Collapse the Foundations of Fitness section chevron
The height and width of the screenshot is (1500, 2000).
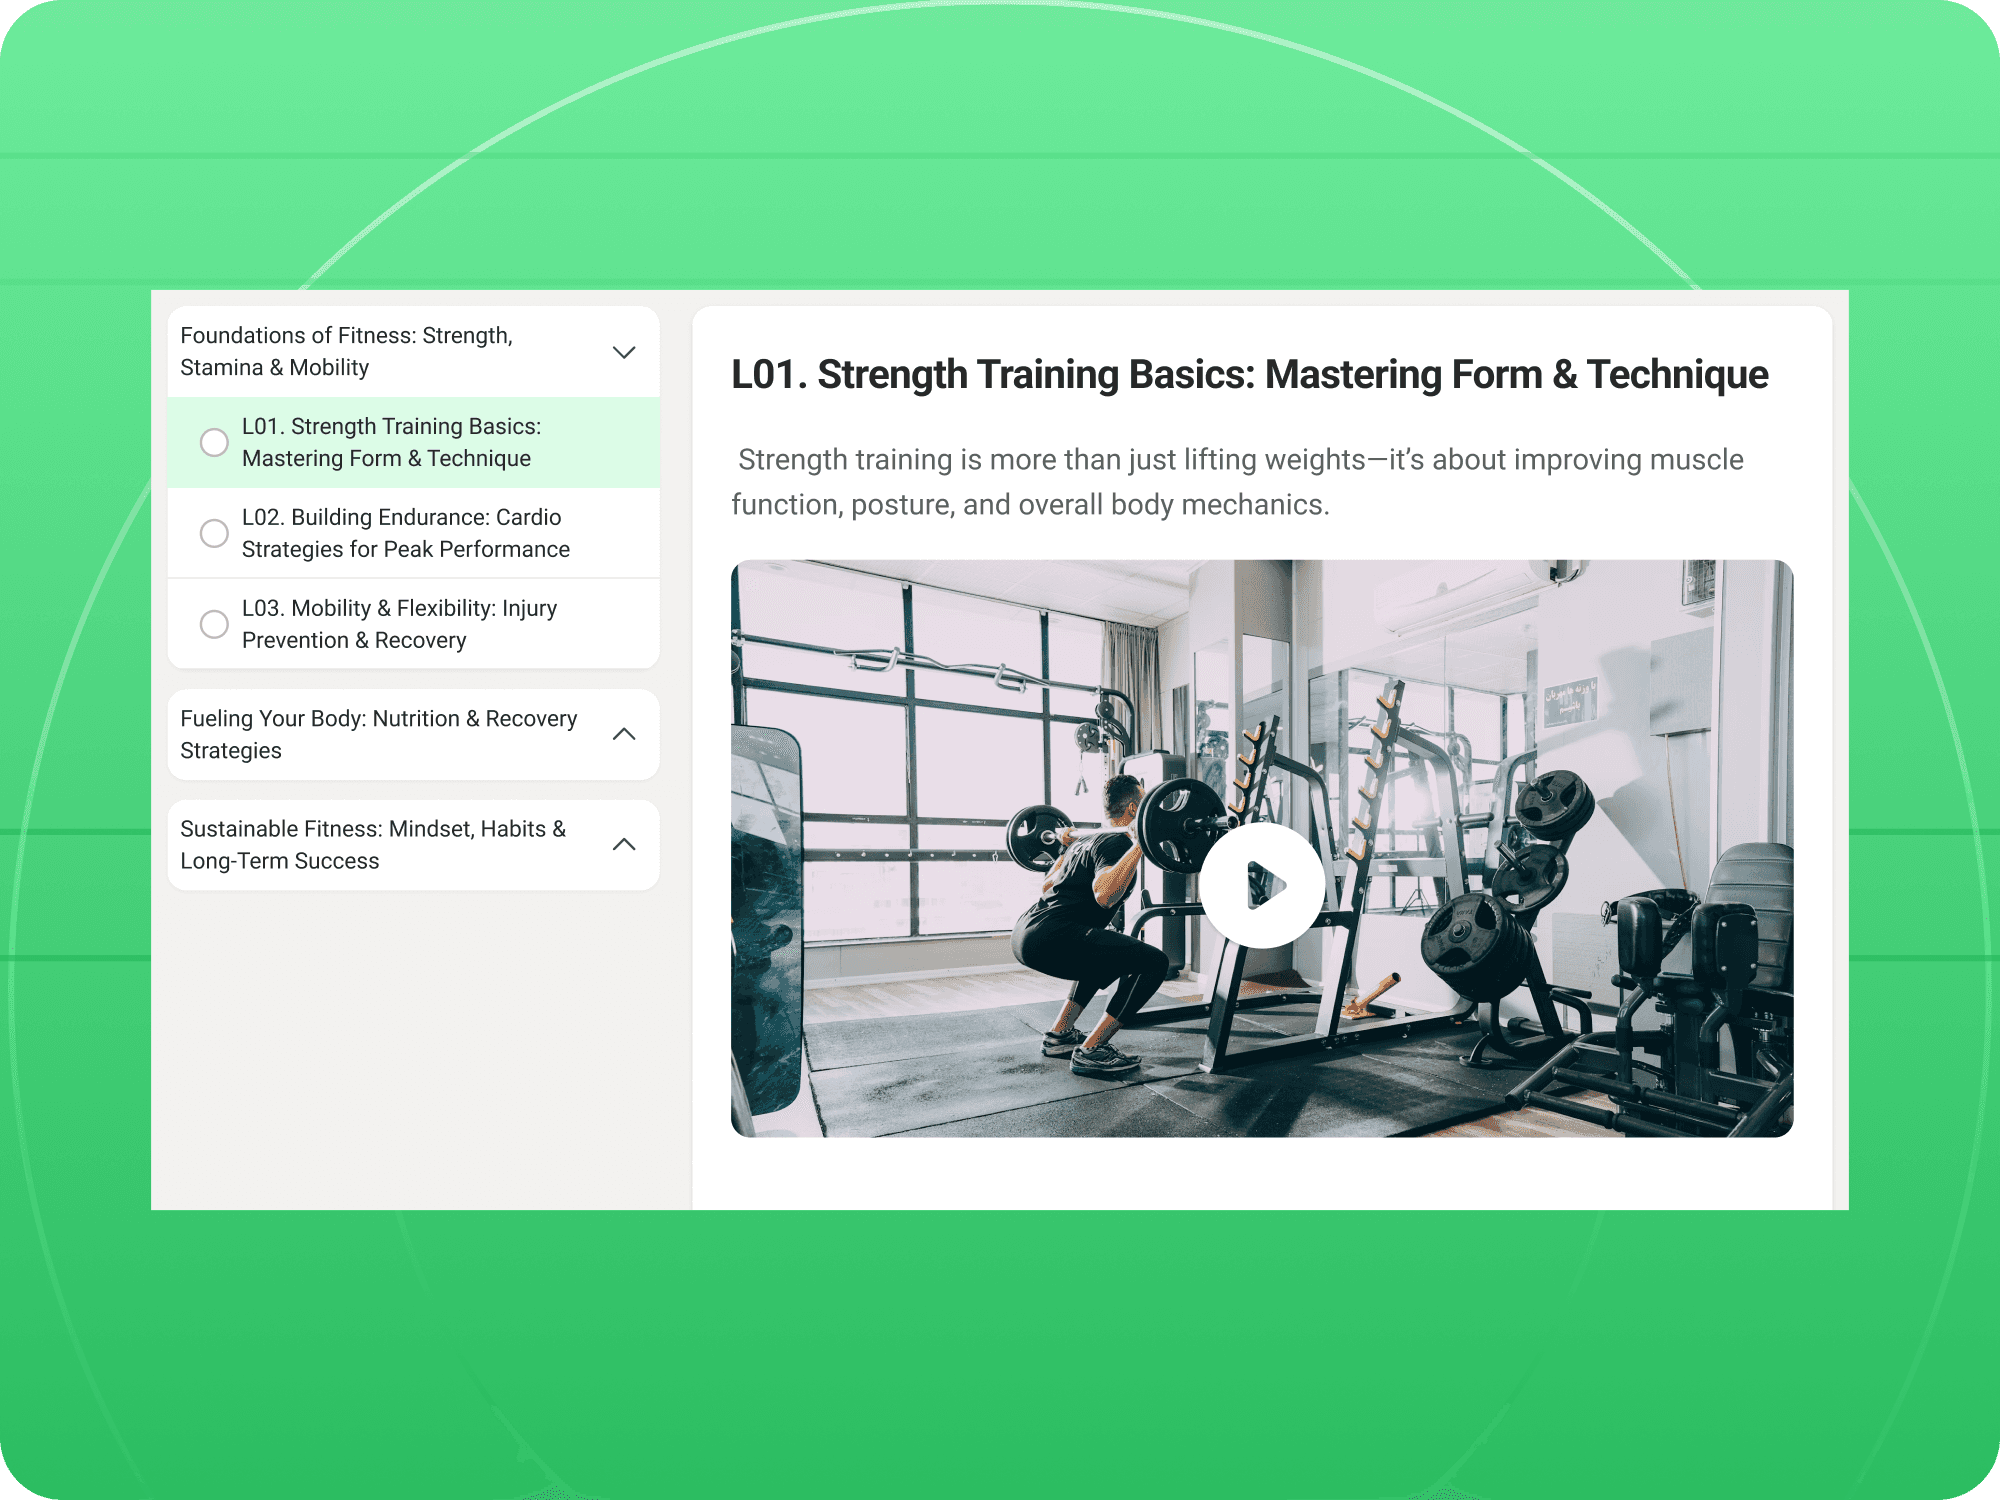pyautogui.click(x=624, y=352)
